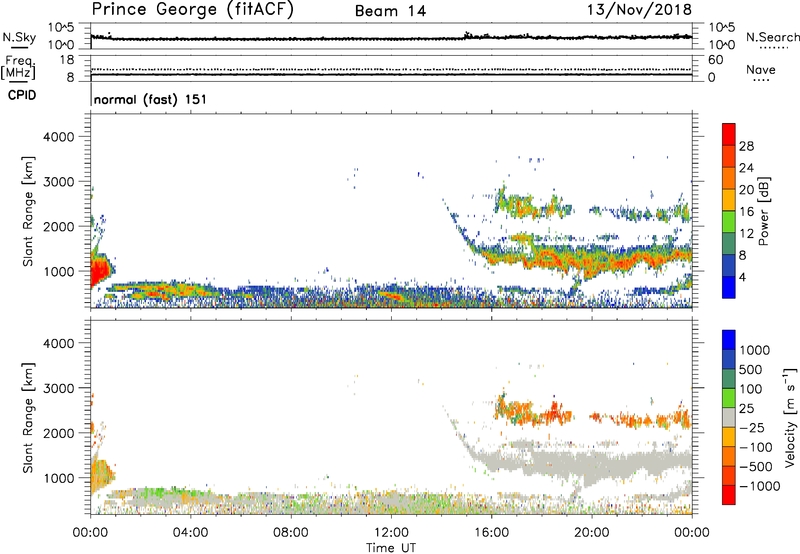
Task: Click the "4" label on power colorbar
Action: [742, 277]
